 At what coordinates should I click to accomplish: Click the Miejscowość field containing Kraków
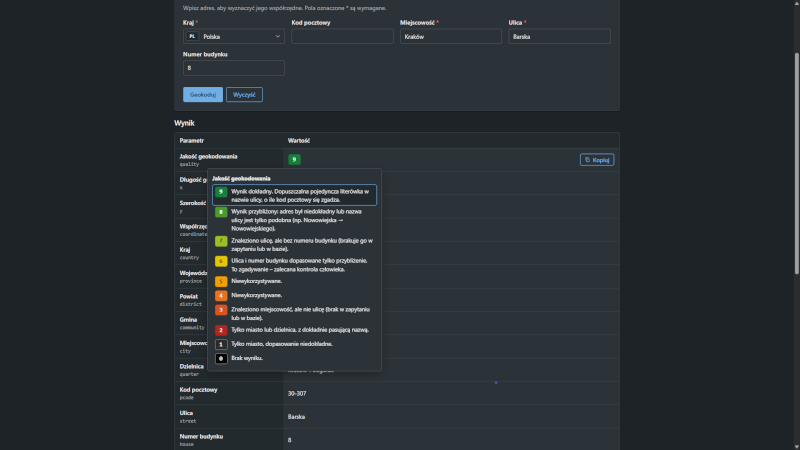451,36
